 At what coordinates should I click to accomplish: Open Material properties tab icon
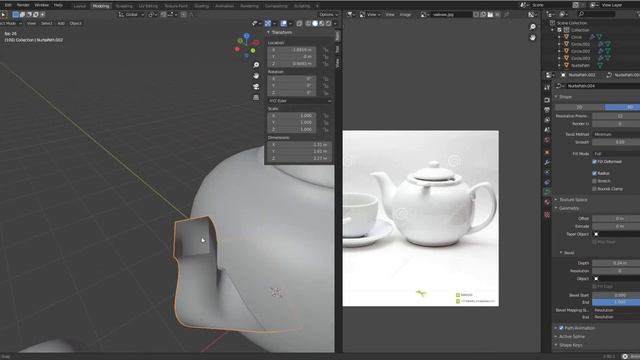tap(547, 202)
